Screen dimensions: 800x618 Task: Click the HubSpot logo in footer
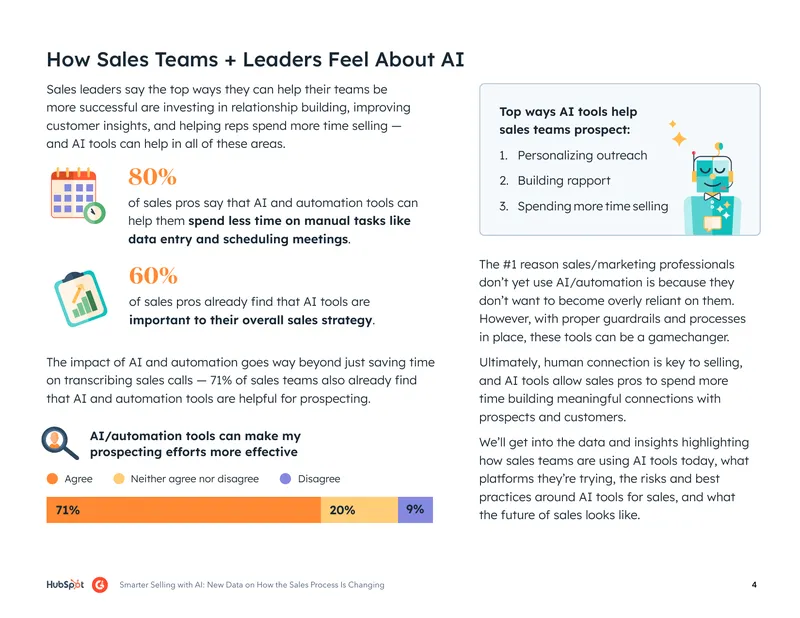[65, 584]
